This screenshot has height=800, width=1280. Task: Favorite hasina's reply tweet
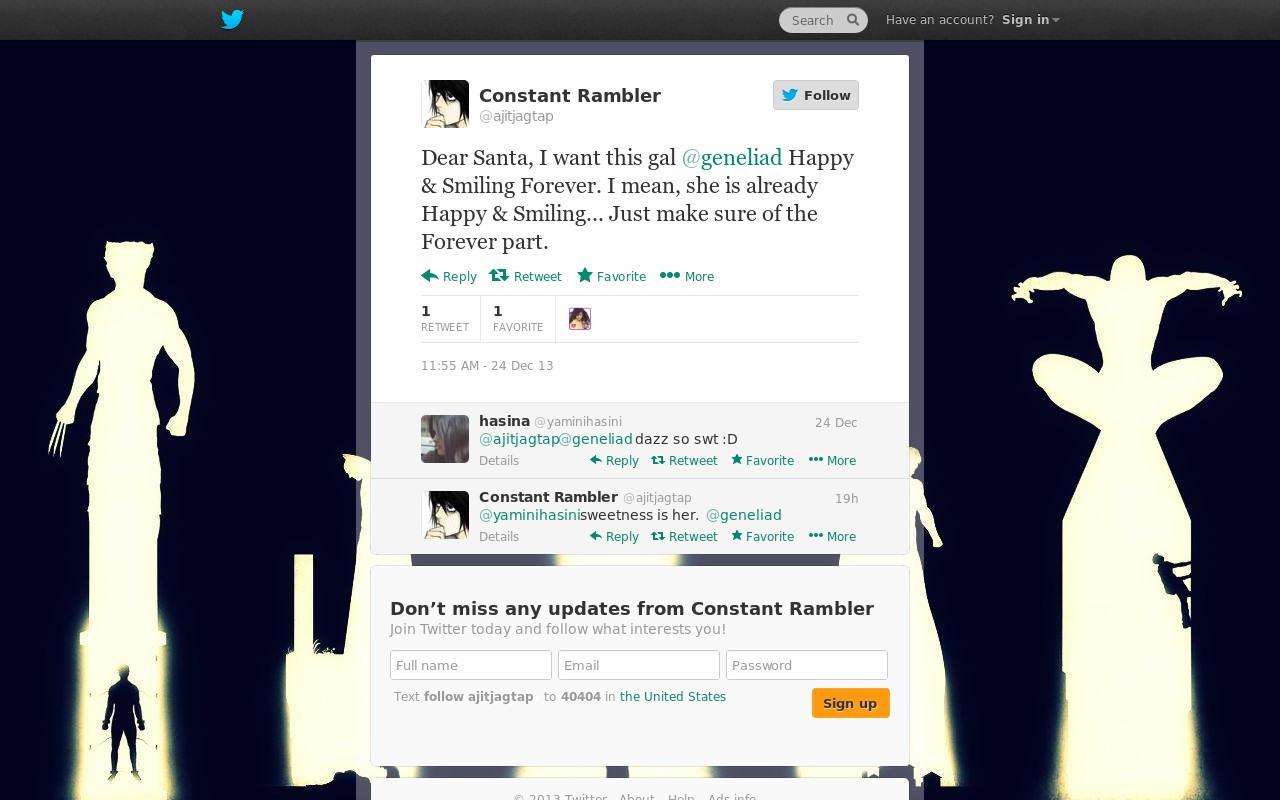(x=762, y=460)
